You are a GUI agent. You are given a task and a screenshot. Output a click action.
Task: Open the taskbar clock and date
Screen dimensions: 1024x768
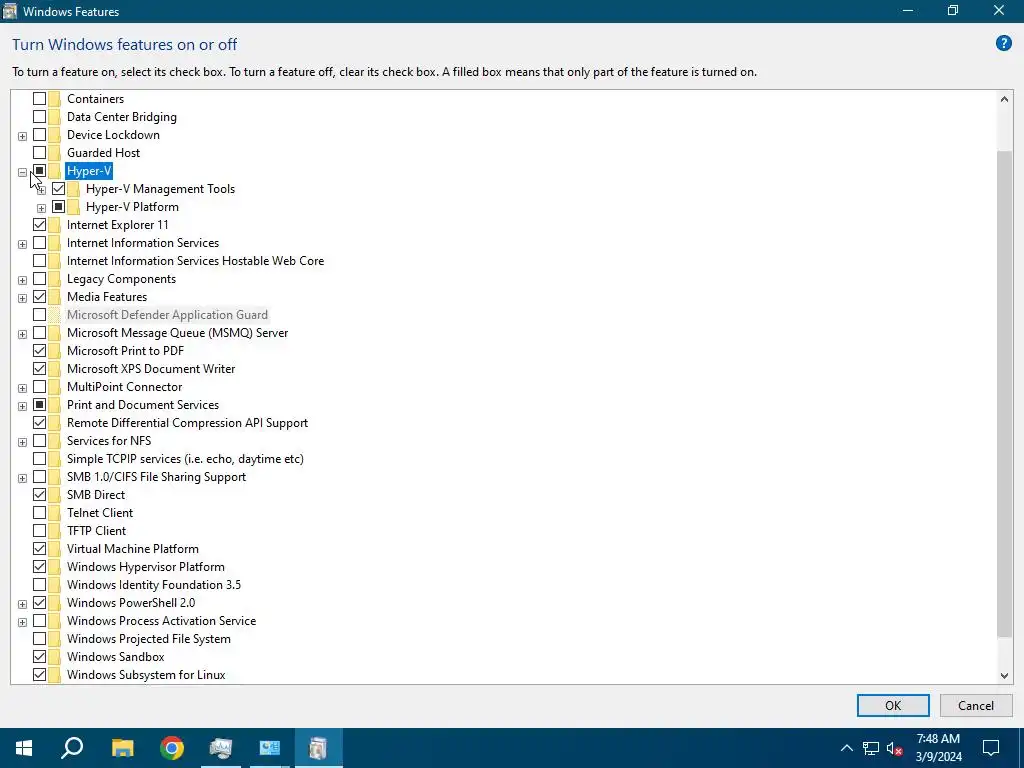(938, 748)
